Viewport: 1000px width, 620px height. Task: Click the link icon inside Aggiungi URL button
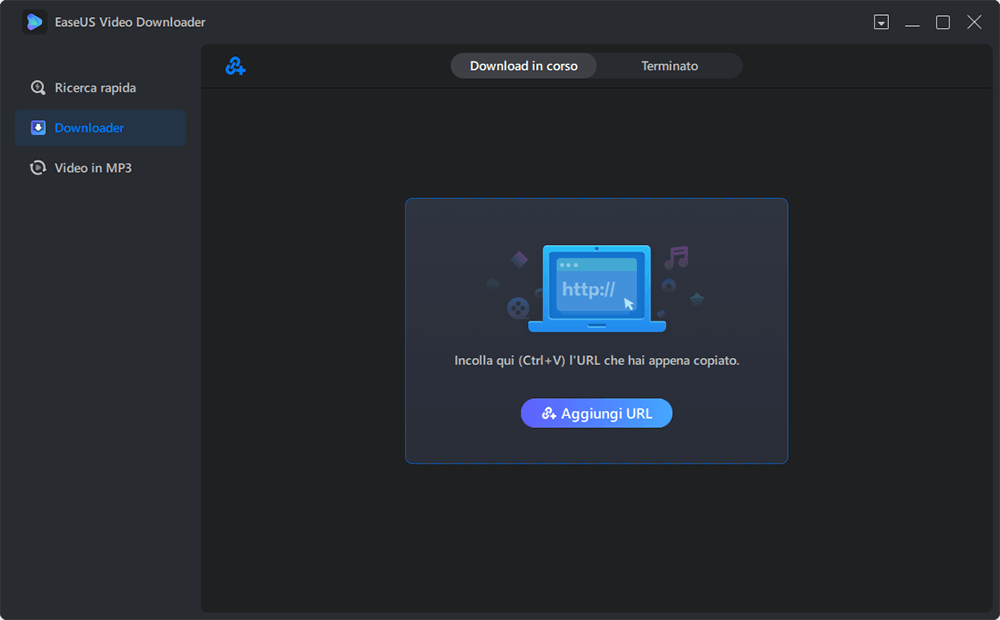tap(548, 413)
